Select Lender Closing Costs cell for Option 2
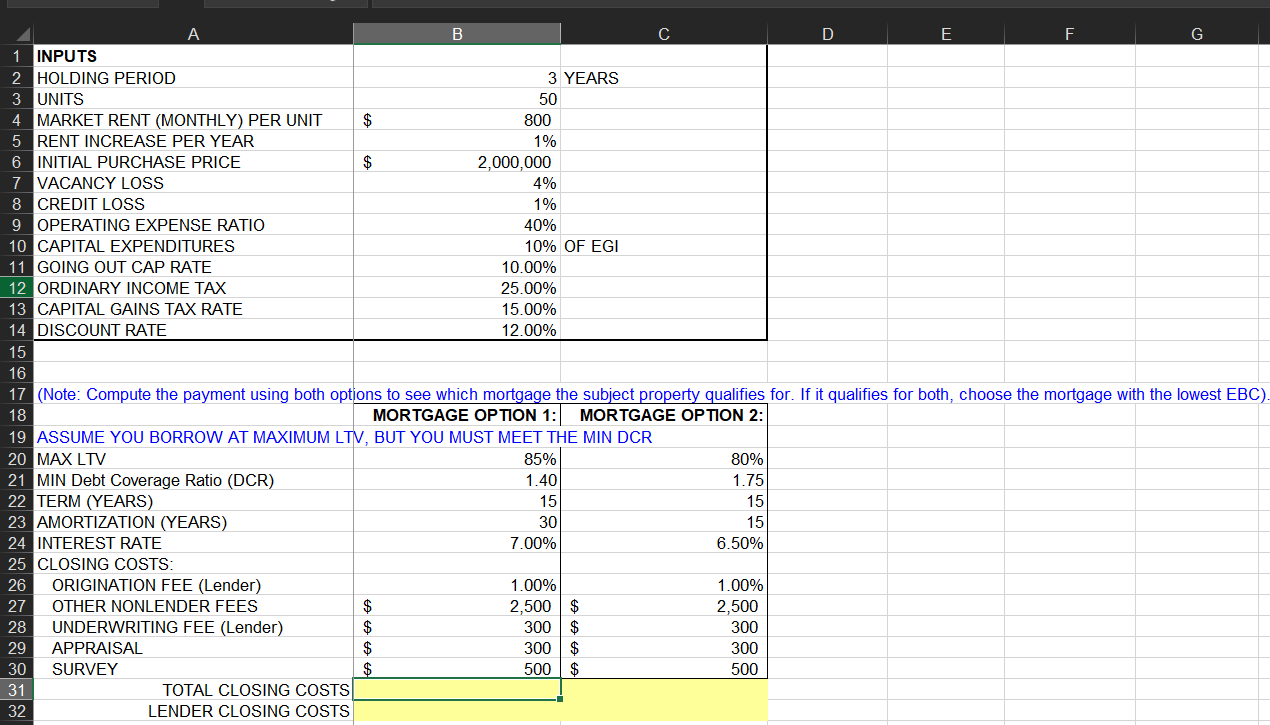Viewport: 1270px width, 725px height. tap(664, 711)
